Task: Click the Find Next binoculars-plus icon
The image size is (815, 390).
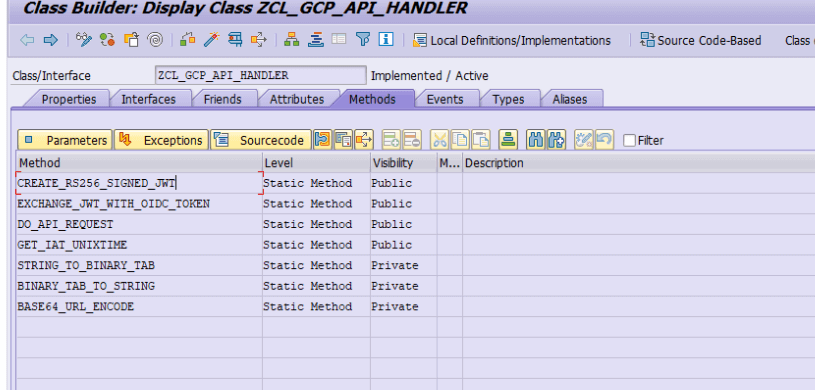Action: coord(556,140)
